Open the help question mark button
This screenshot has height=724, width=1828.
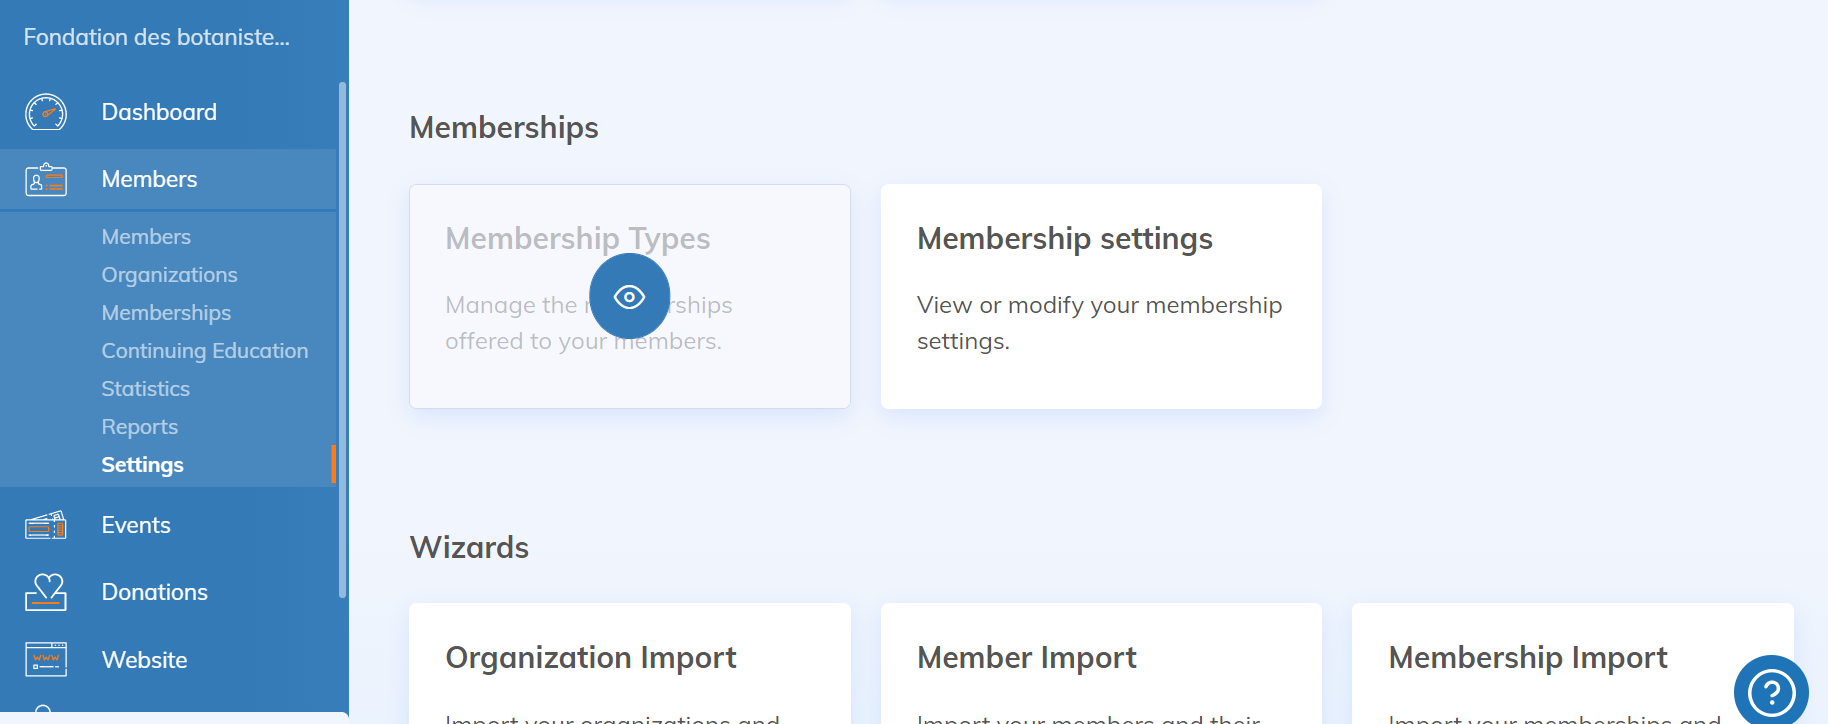click(x=1771, y=691)
